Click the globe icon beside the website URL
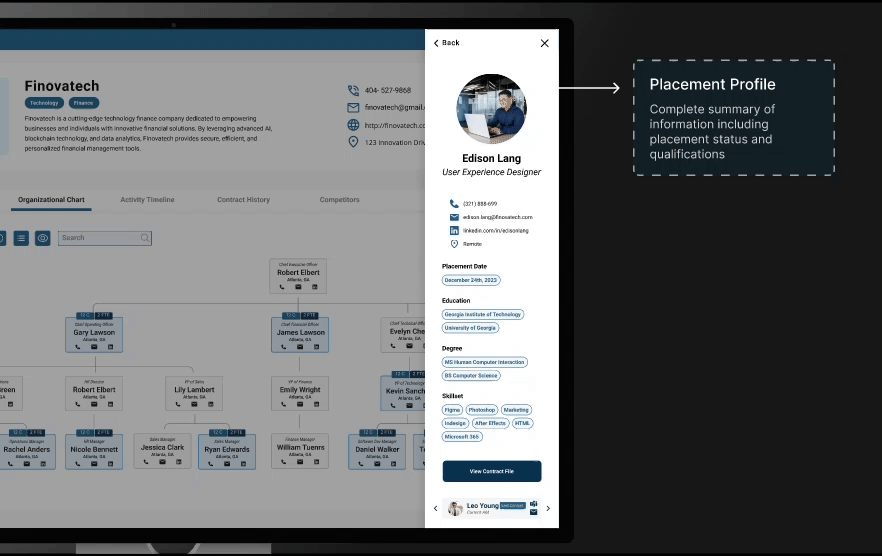882x556 pixels. (x=353, y=125)
